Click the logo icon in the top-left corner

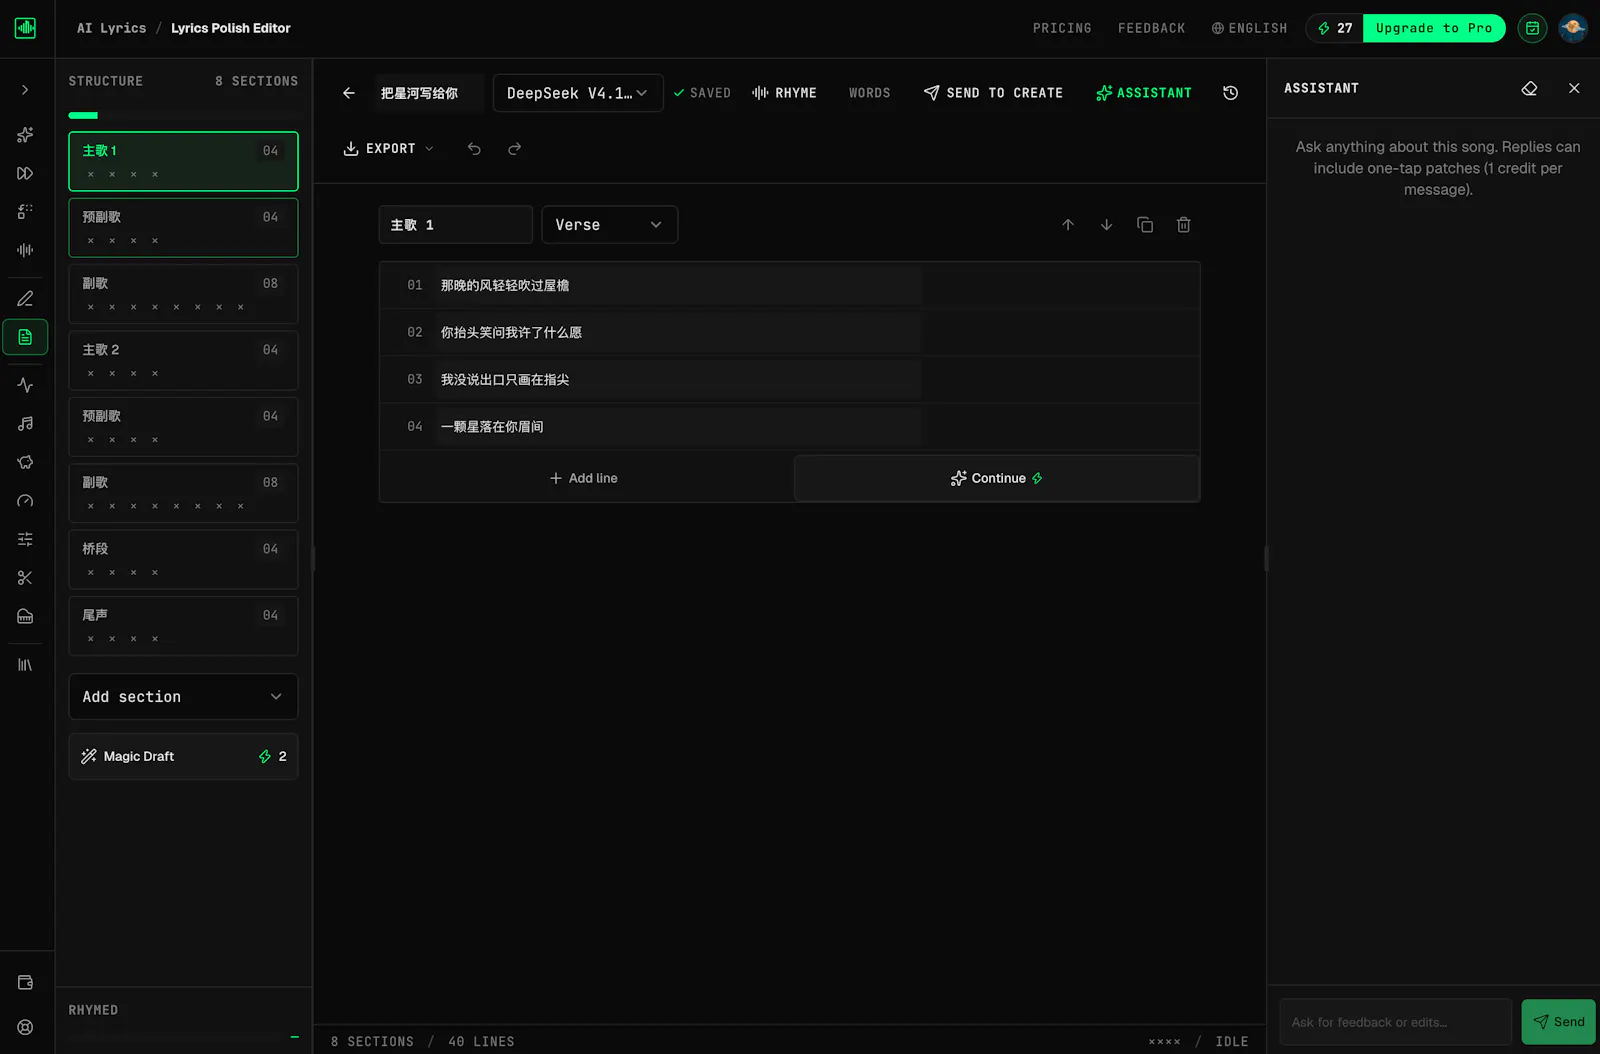(25, 28)
